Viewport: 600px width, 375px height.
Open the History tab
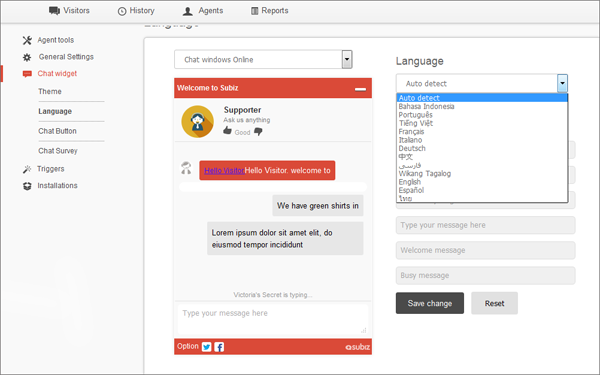tap(136, 11)
